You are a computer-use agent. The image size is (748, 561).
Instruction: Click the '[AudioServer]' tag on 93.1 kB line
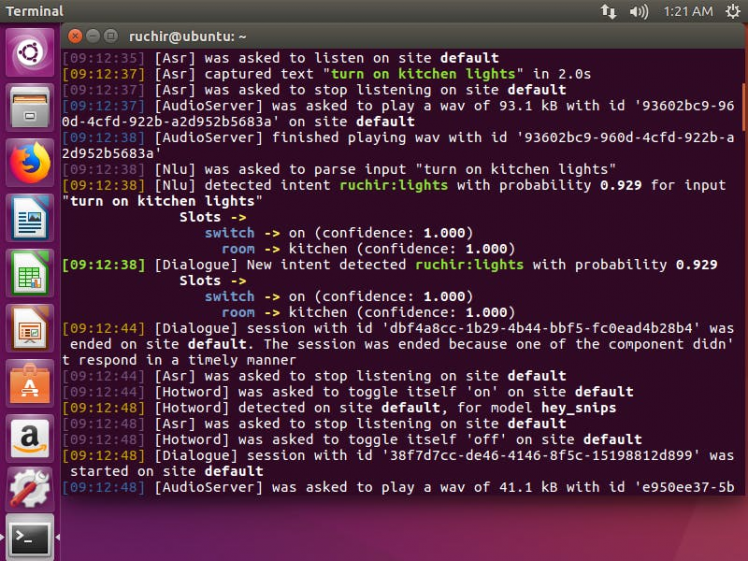tap(209, 106)
